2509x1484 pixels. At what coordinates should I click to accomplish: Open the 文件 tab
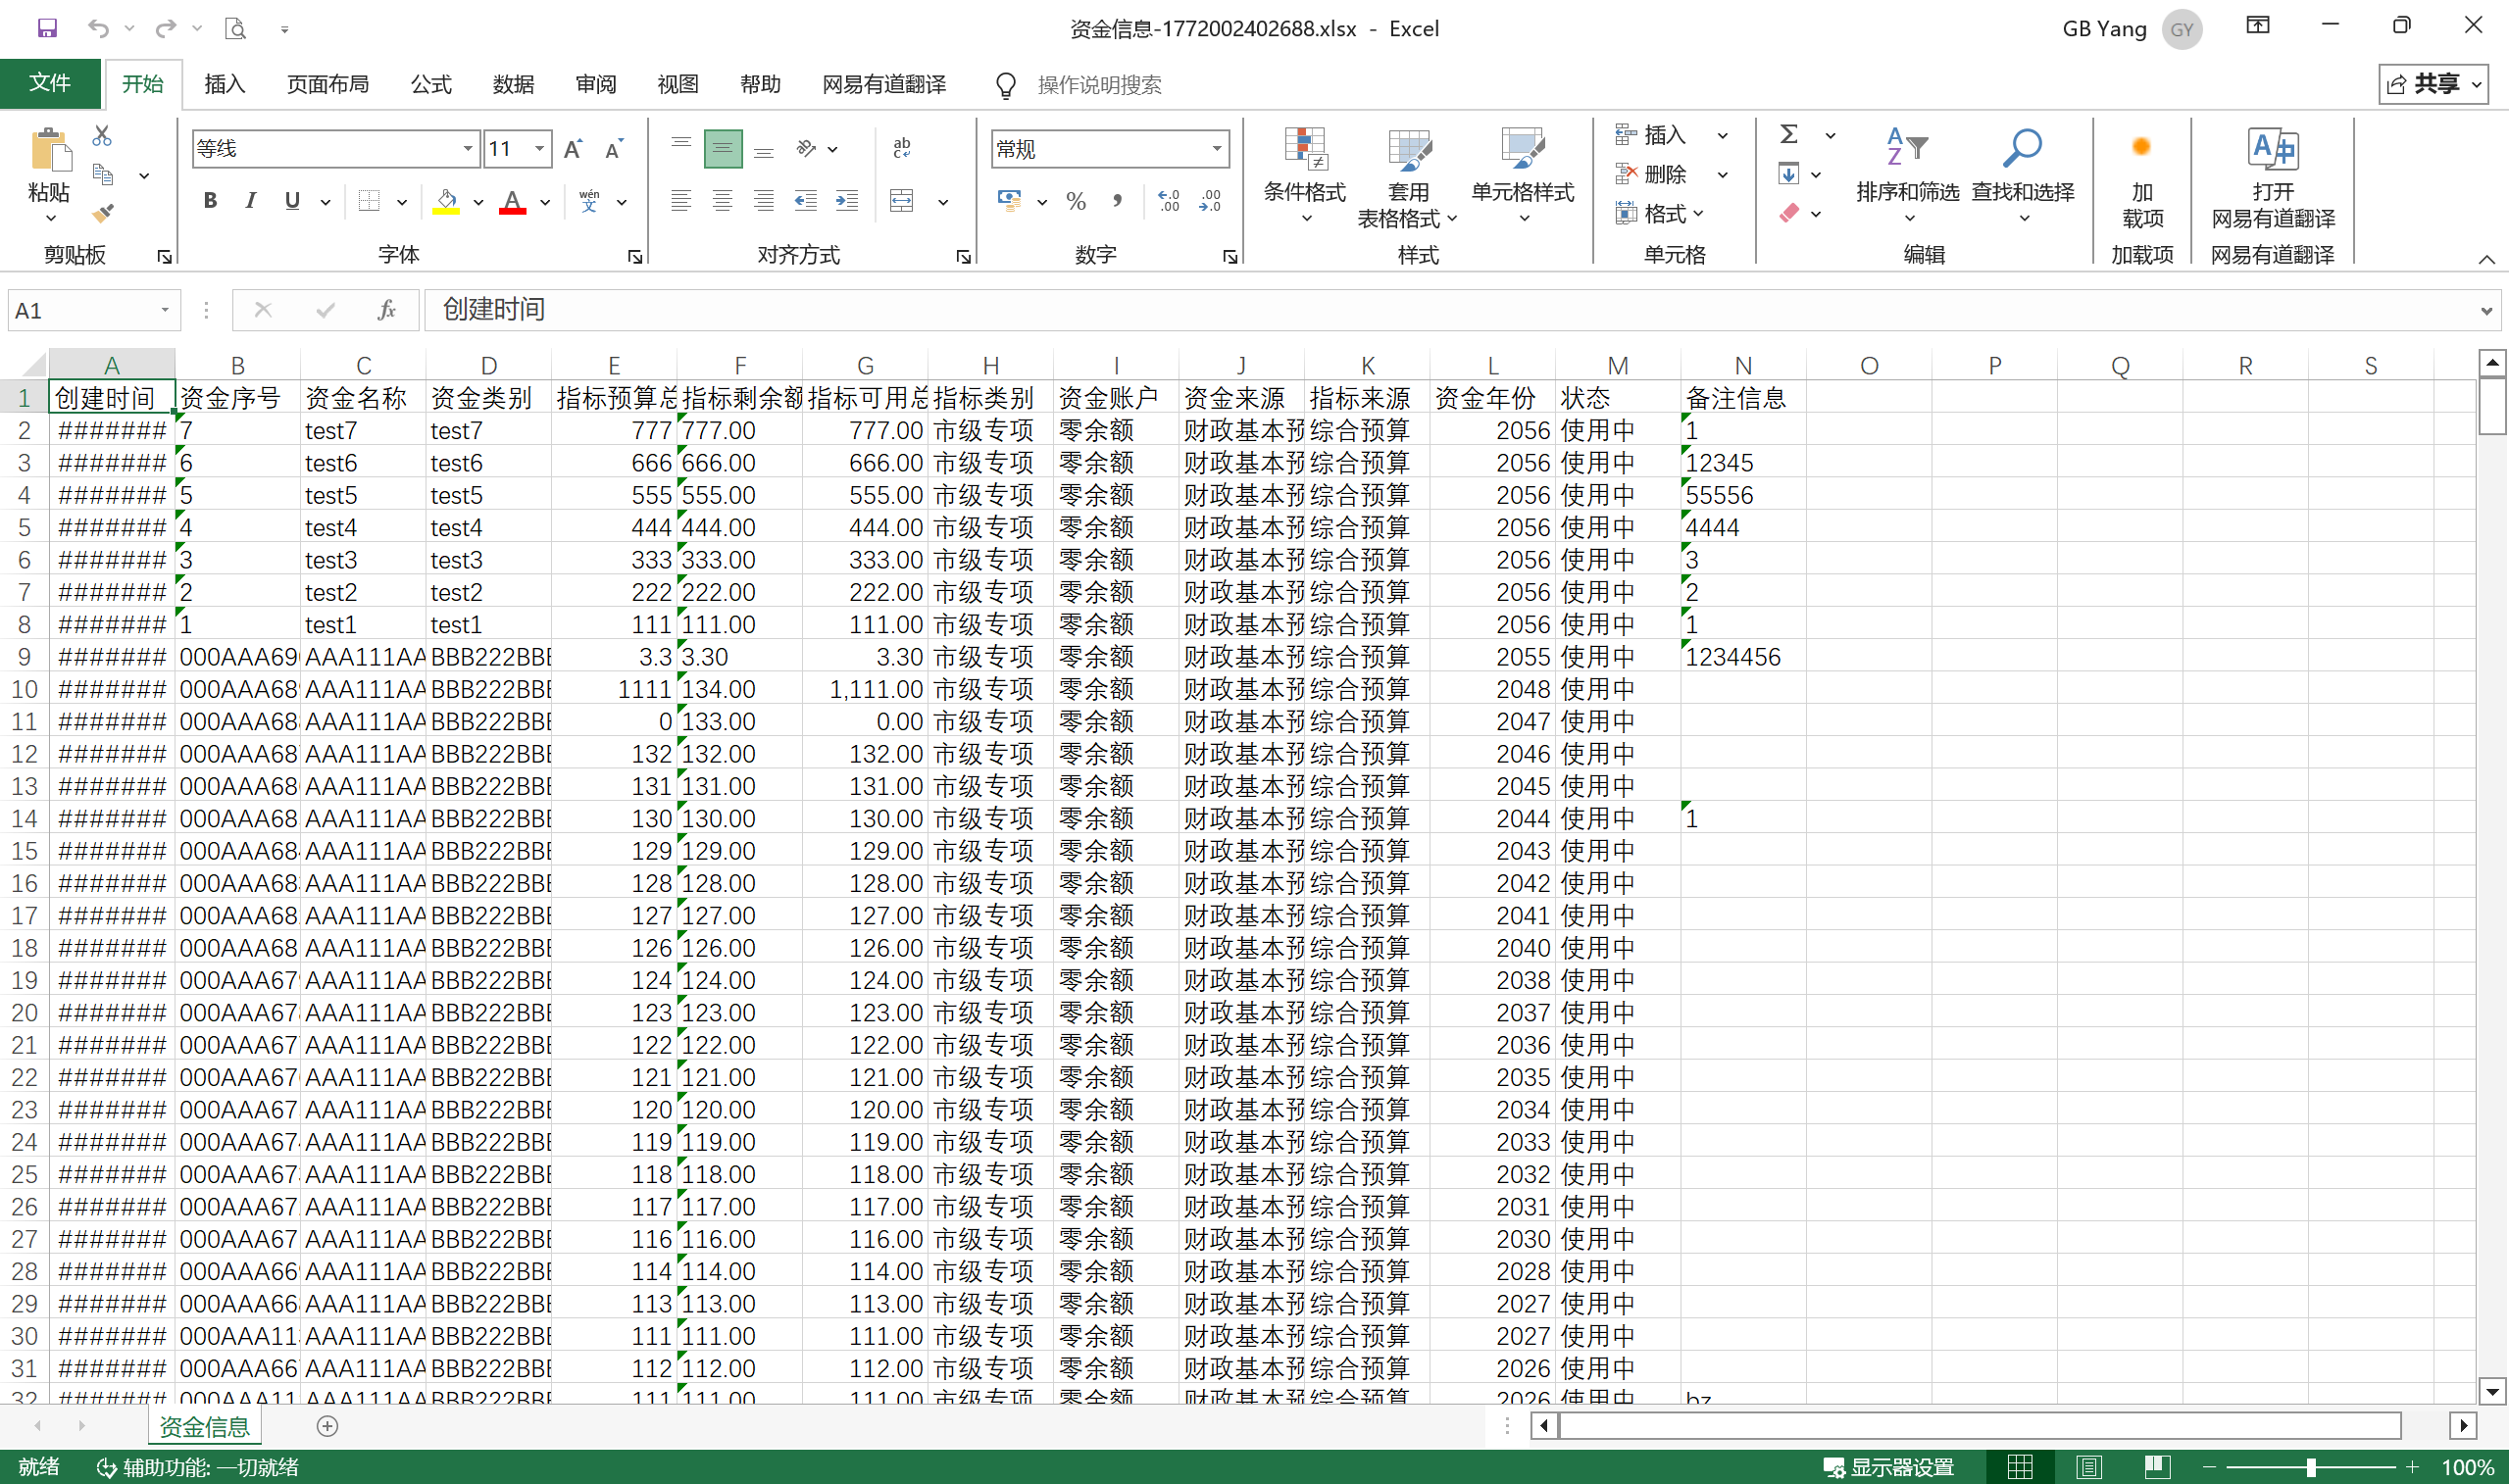[50, 83]
